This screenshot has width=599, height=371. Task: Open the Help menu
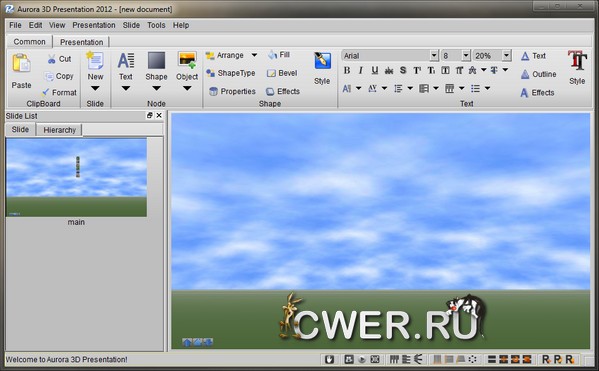tap(181, 25)
